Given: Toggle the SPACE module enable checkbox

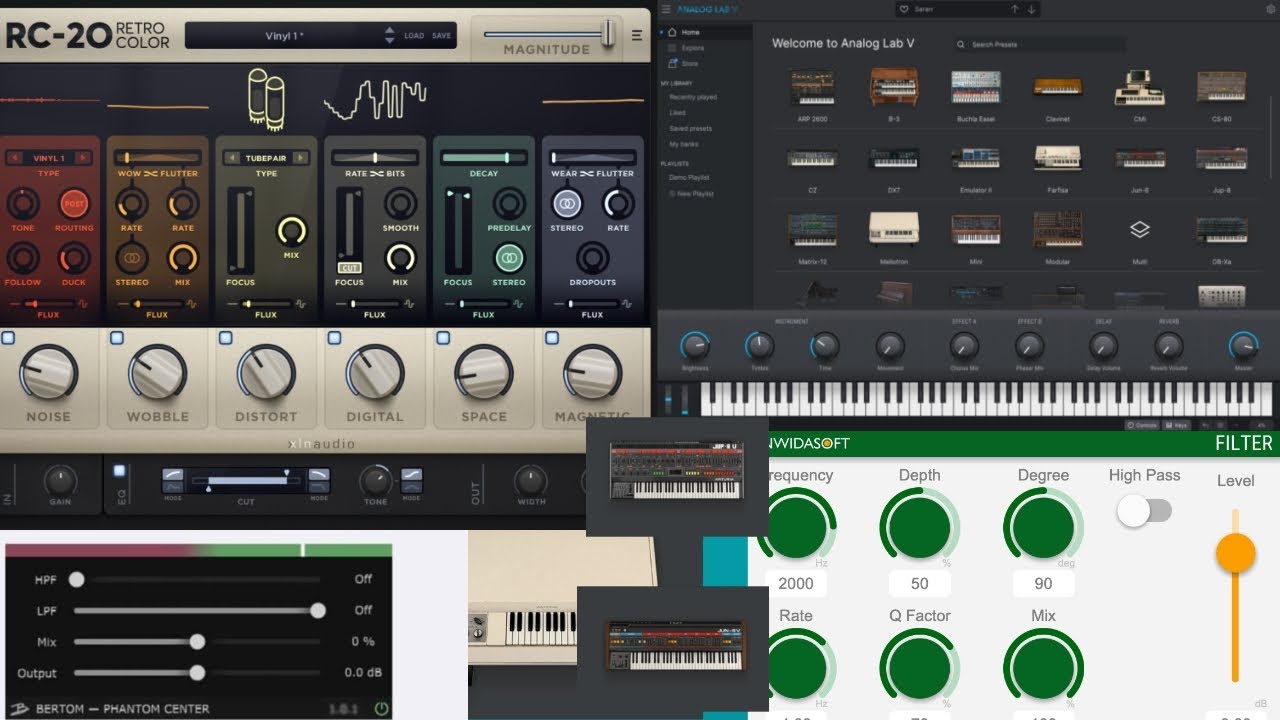Looking at the screenshot, I should pyautogui.click(x=442, y=338).
